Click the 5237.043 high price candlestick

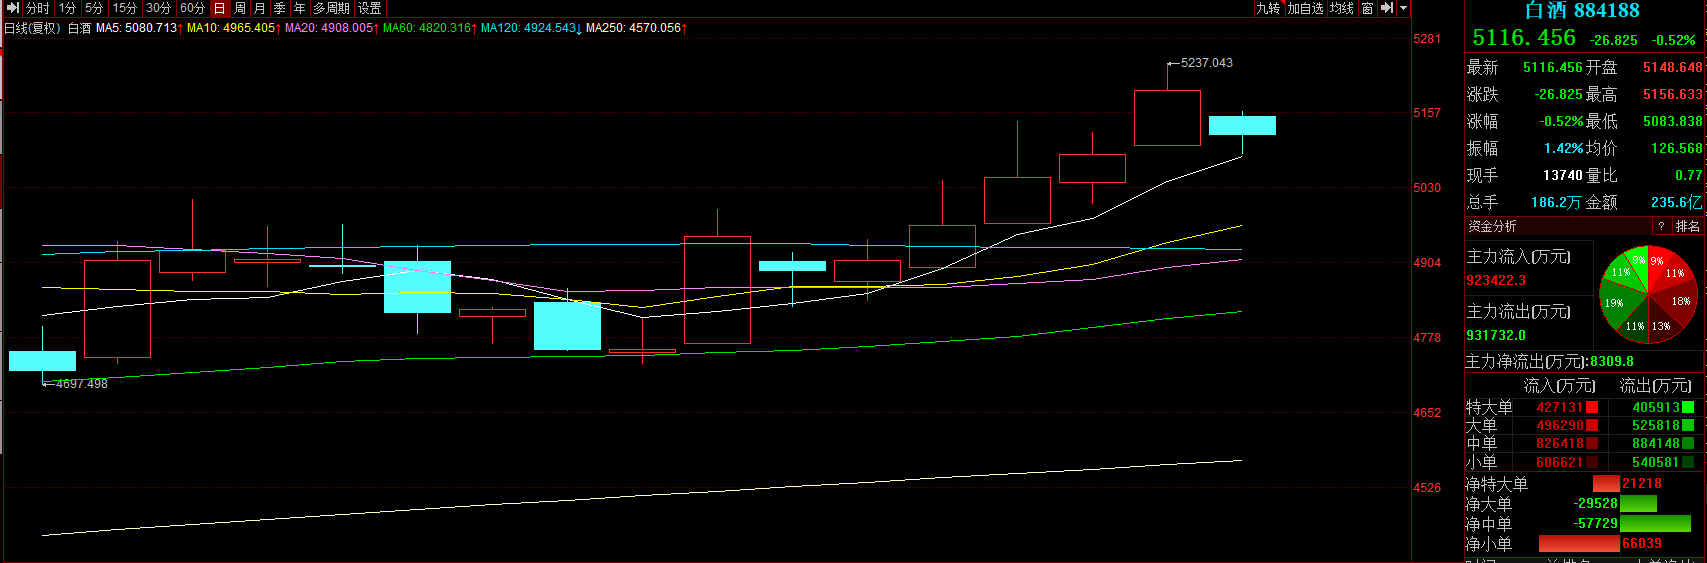(1167, 117)
